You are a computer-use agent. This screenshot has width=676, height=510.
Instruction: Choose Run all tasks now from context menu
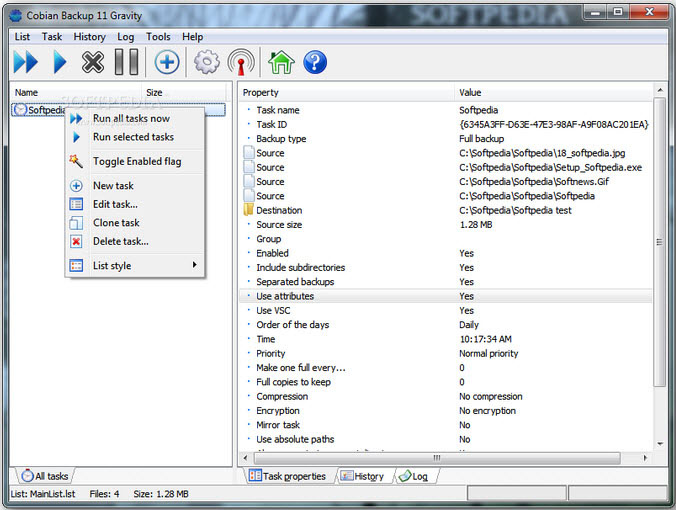[x=131, y=118]
